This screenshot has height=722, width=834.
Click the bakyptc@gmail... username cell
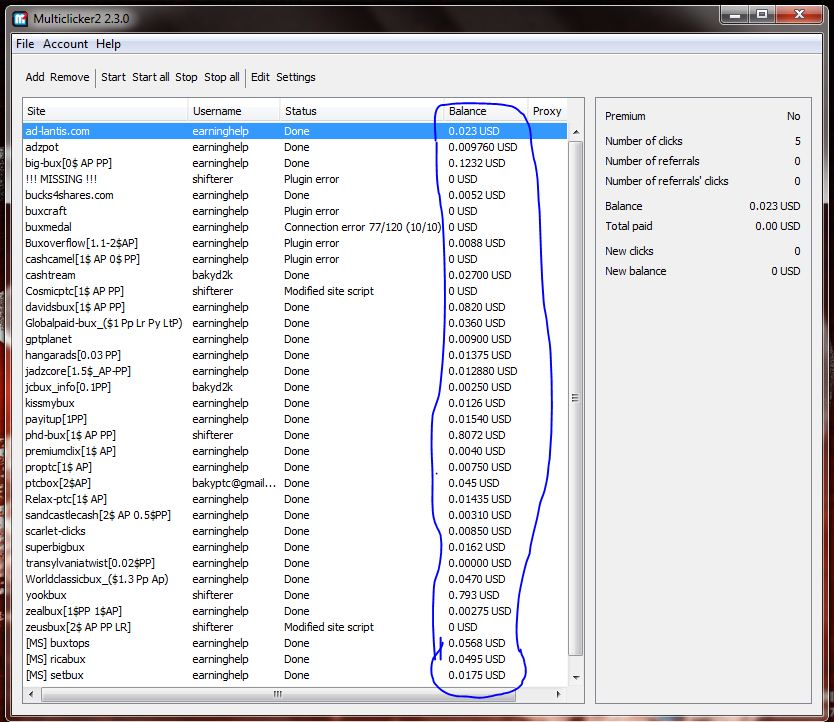pyautogui.click(x=234, y=483)
